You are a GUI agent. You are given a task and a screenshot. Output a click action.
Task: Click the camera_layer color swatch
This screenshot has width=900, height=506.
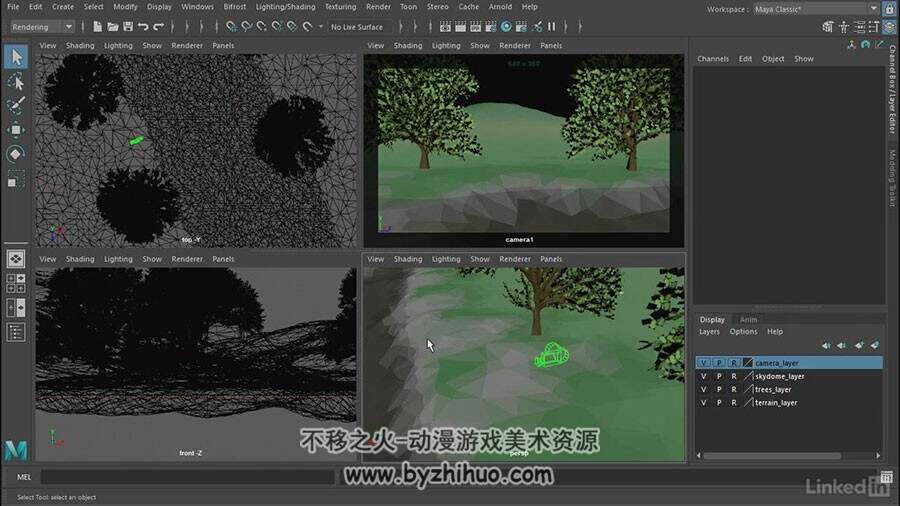pos(748,363)
